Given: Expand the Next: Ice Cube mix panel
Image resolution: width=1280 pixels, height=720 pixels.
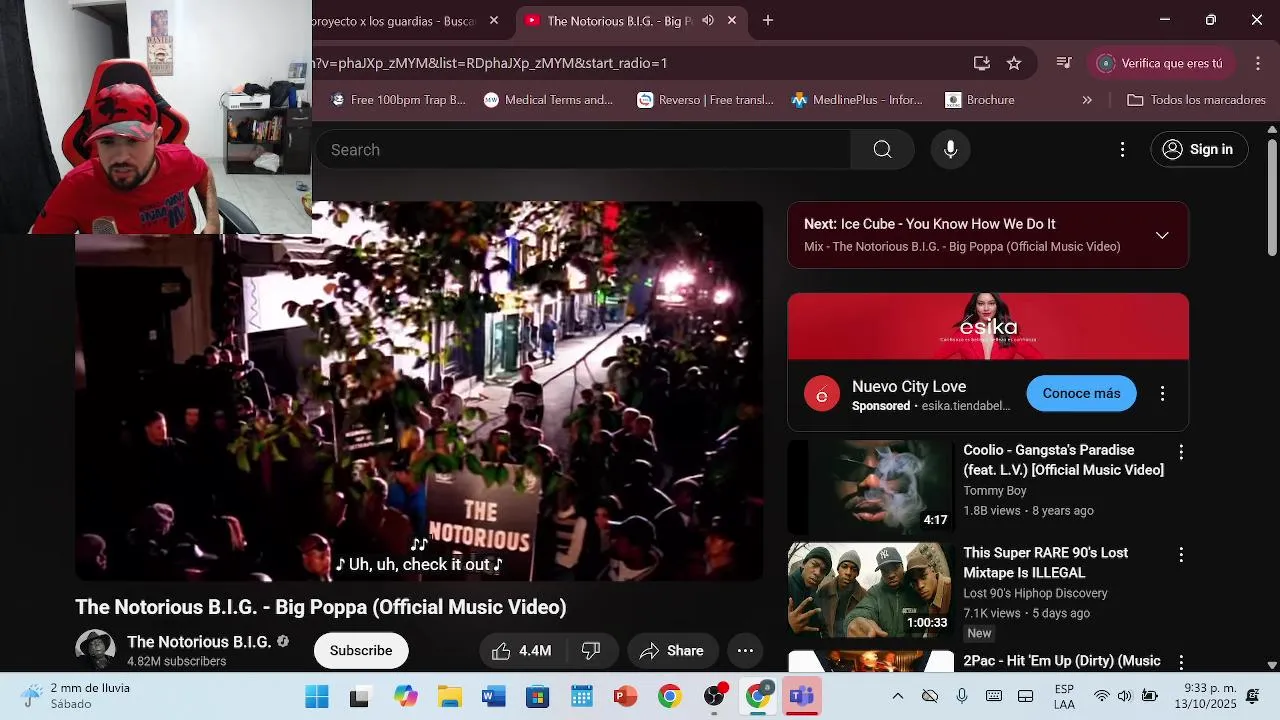Looking at the screenshot, I should [x=1162, y=235].
